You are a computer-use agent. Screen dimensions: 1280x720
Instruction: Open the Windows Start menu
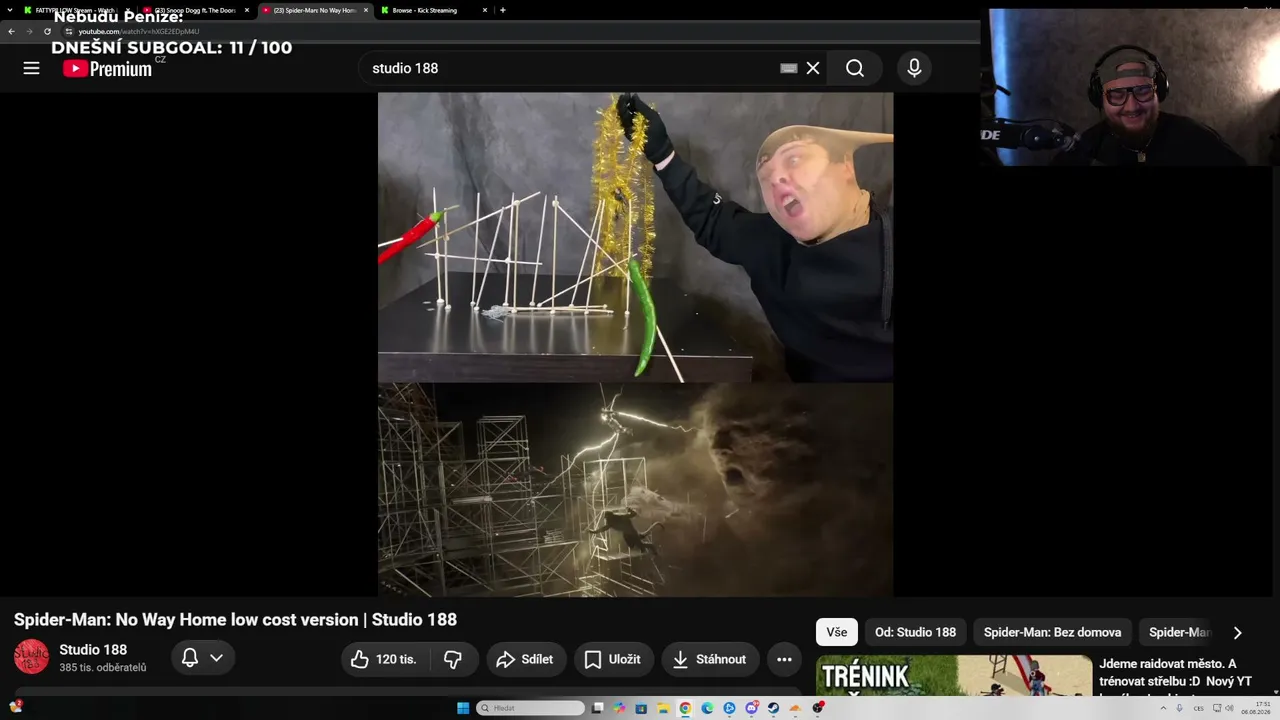[x=463, y=708]
